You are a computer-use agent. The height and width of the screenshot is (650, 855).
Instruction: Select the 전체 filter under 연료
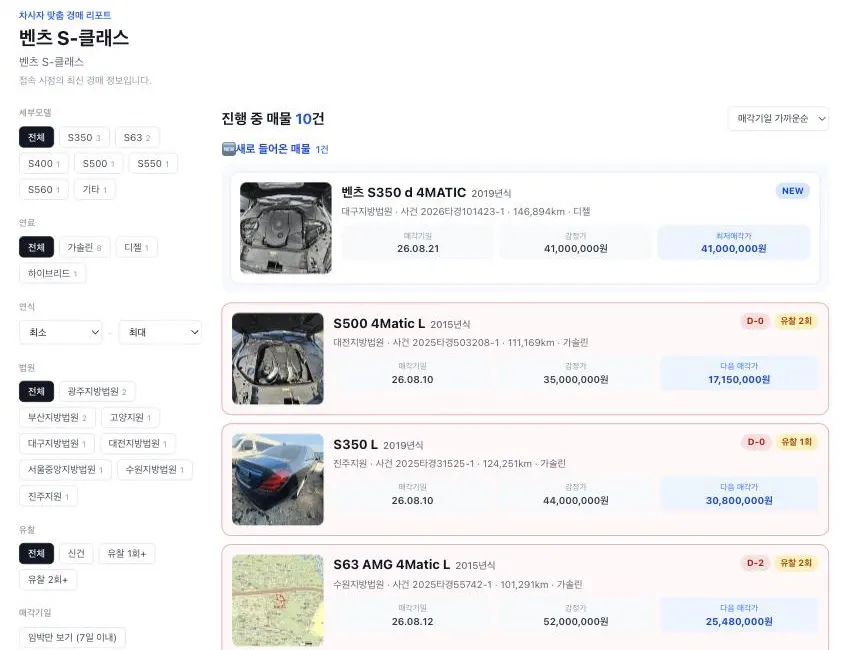[x=36, y=247]
